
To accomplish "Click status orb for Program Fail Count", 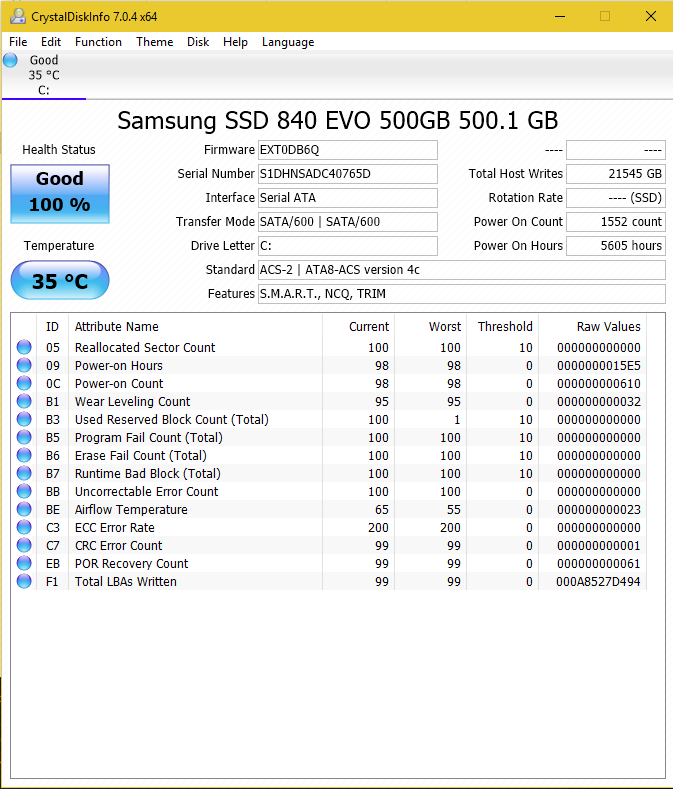I will 24,437.
